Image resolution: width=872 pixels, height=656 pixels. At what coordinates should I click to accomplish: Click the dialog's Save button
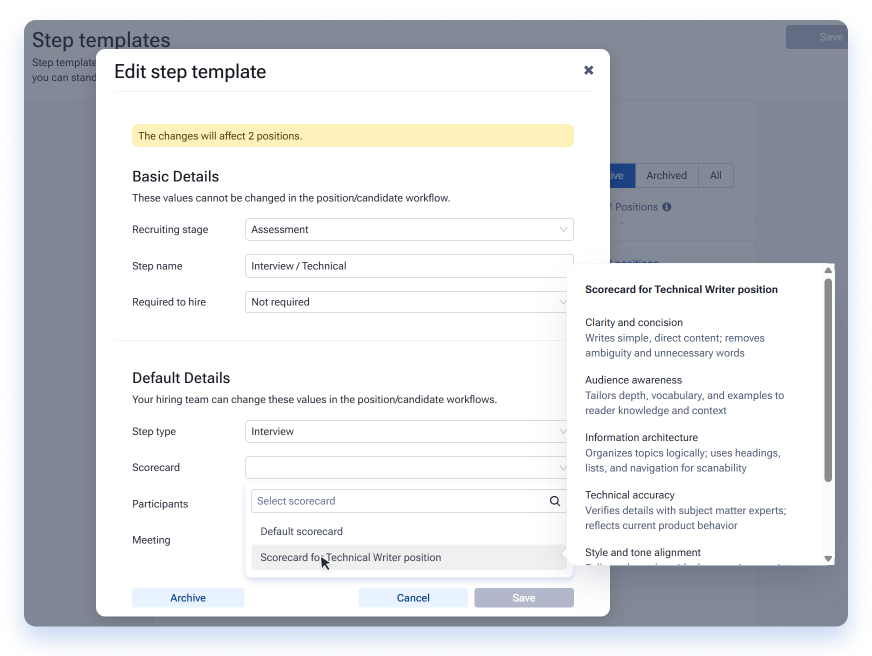tap(524, 598)
